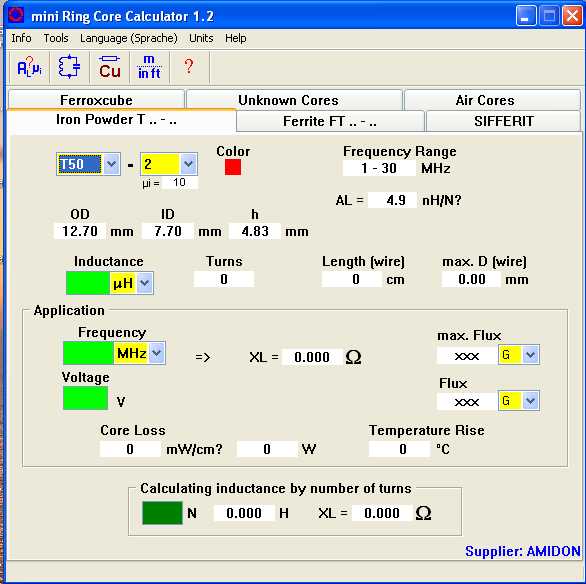Open the Cu copper wire tool icon
The height and width of the screenshot is (584, 586).
(x=110, y=68)
